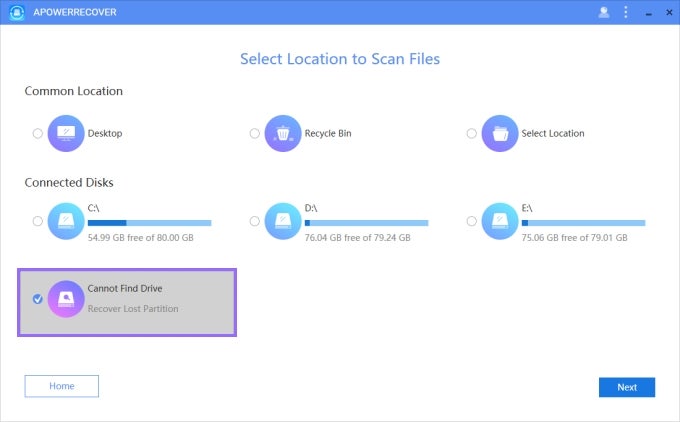The width and height of the screenshot is (680, 422).
Task: Select the Recycle Bin radio button
Action: [255, 133]
